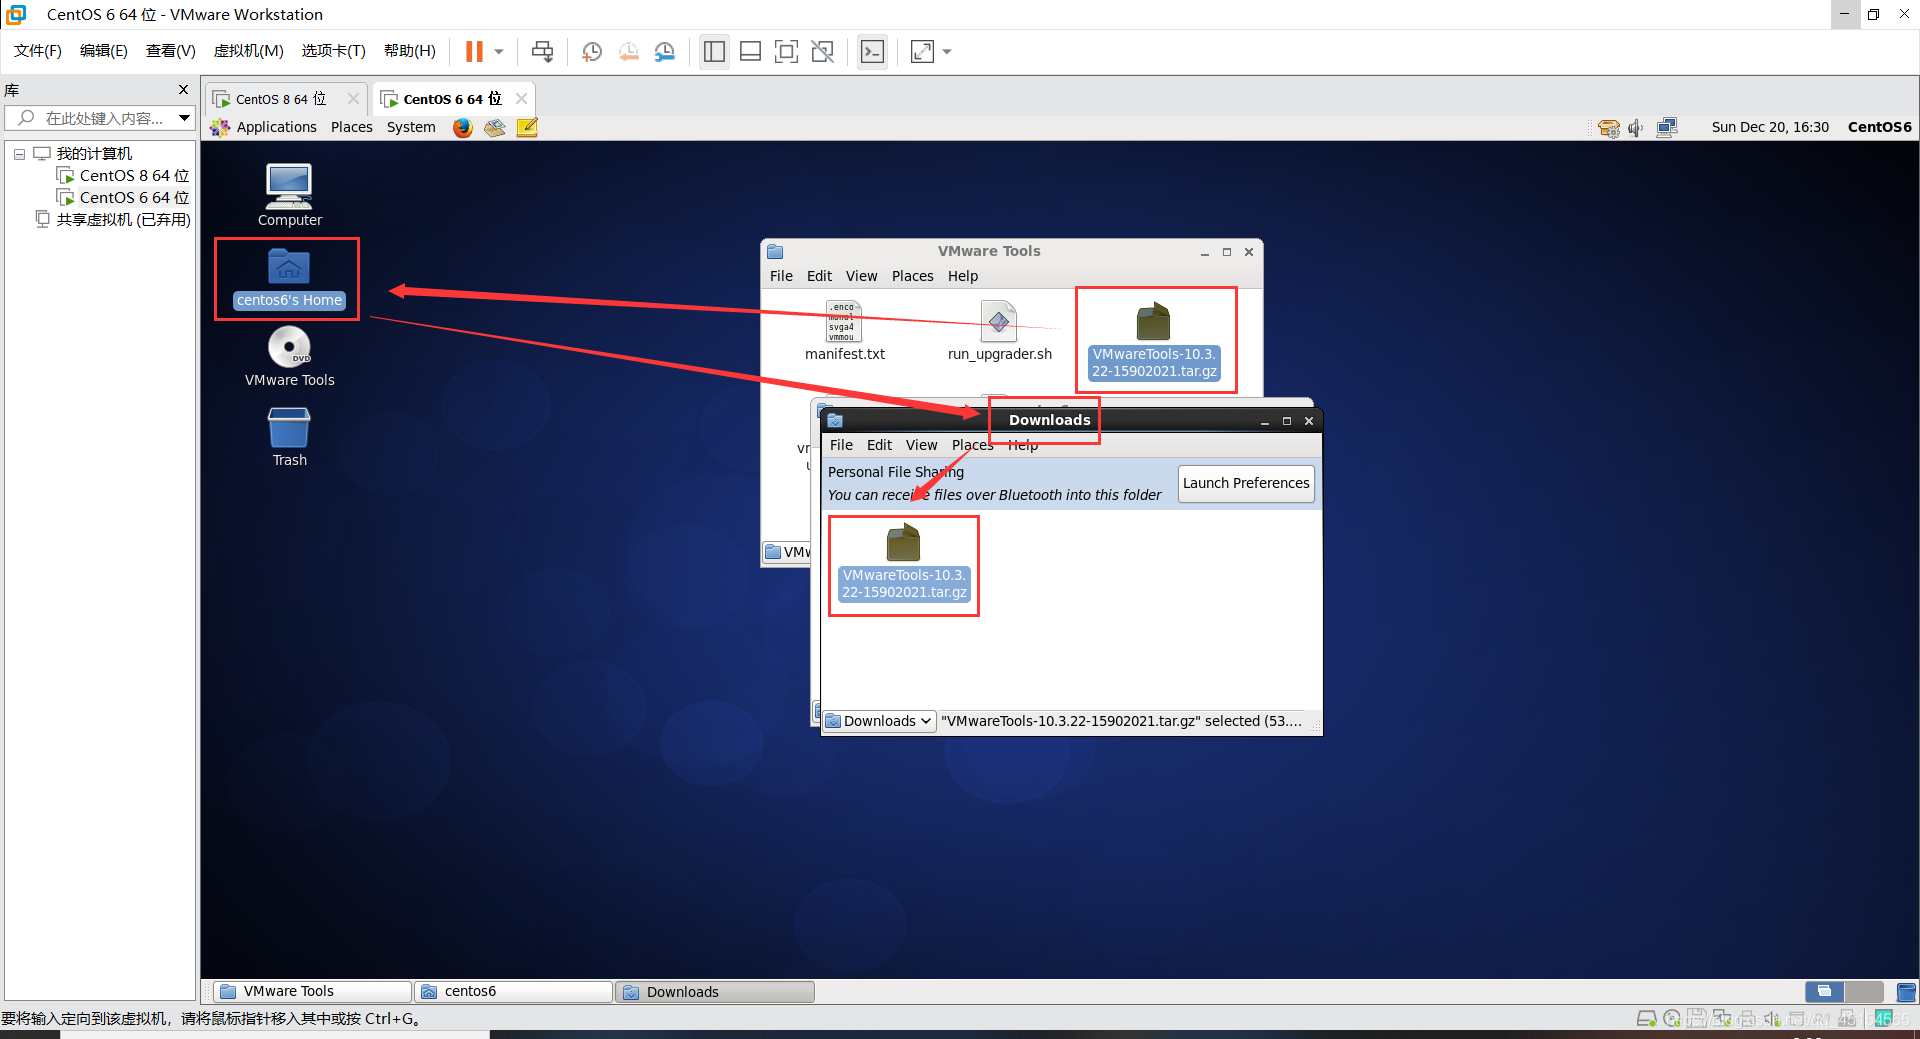Toggle the library sidebar view icon
The image size is (1920, 1039).
(714, 52)
